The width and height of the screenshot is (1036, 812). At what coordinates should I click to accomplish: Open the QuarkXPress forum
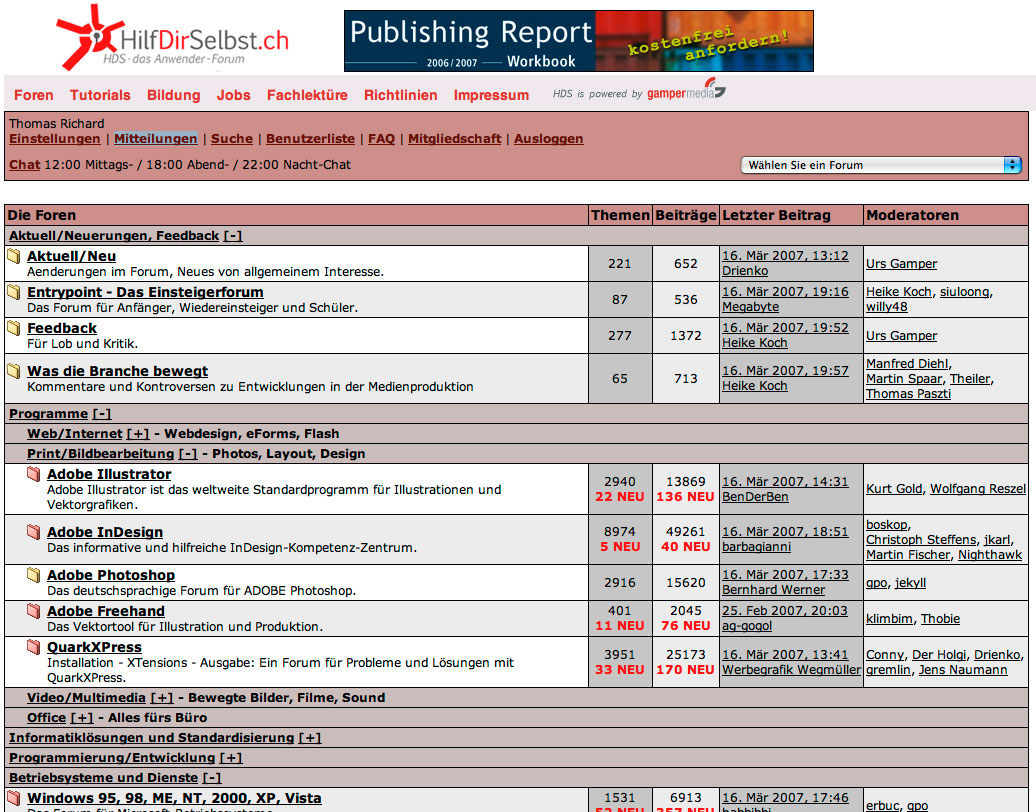coord(94,647)
